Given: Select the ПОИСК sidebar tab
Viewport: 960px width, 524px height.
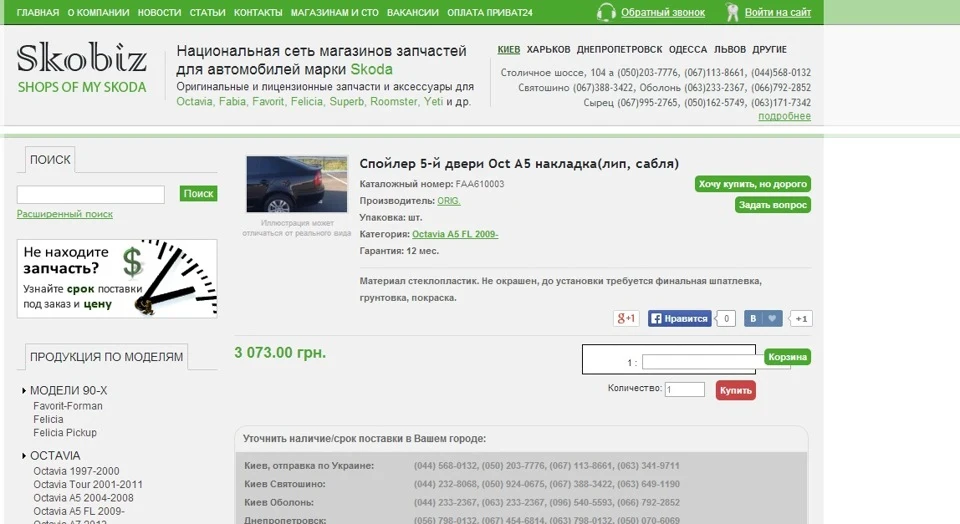Looking at the screenshot, I should click(50, 160).
